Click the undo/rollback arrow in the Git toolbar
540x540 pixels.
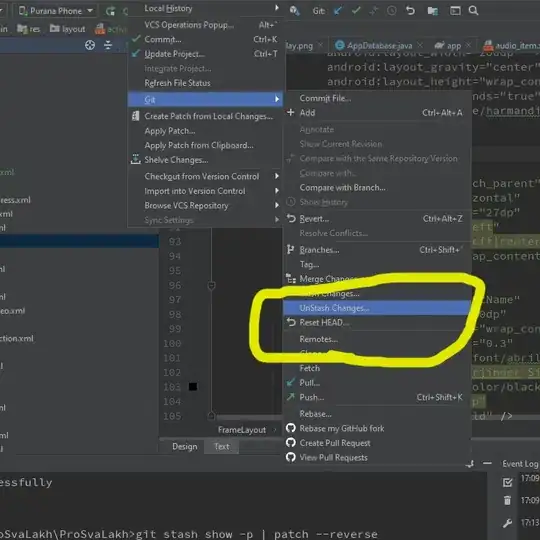(410, 11)
